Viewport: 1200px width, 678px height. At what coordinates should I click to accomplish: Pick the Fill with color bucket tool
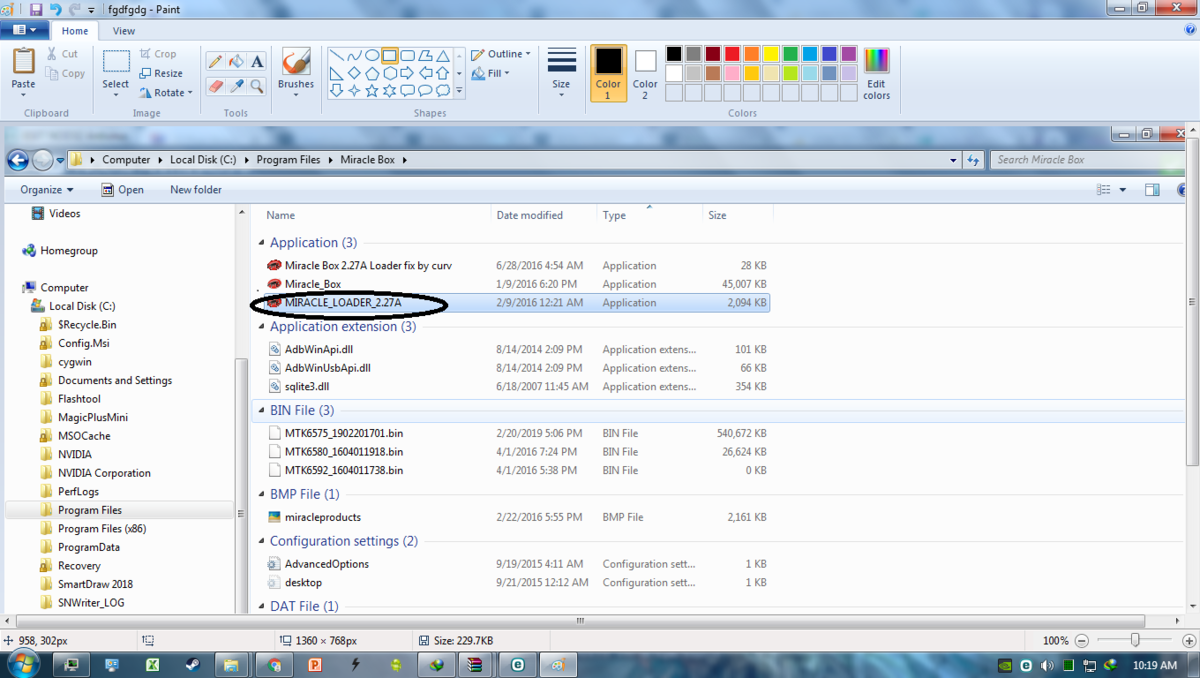(236, 62)
